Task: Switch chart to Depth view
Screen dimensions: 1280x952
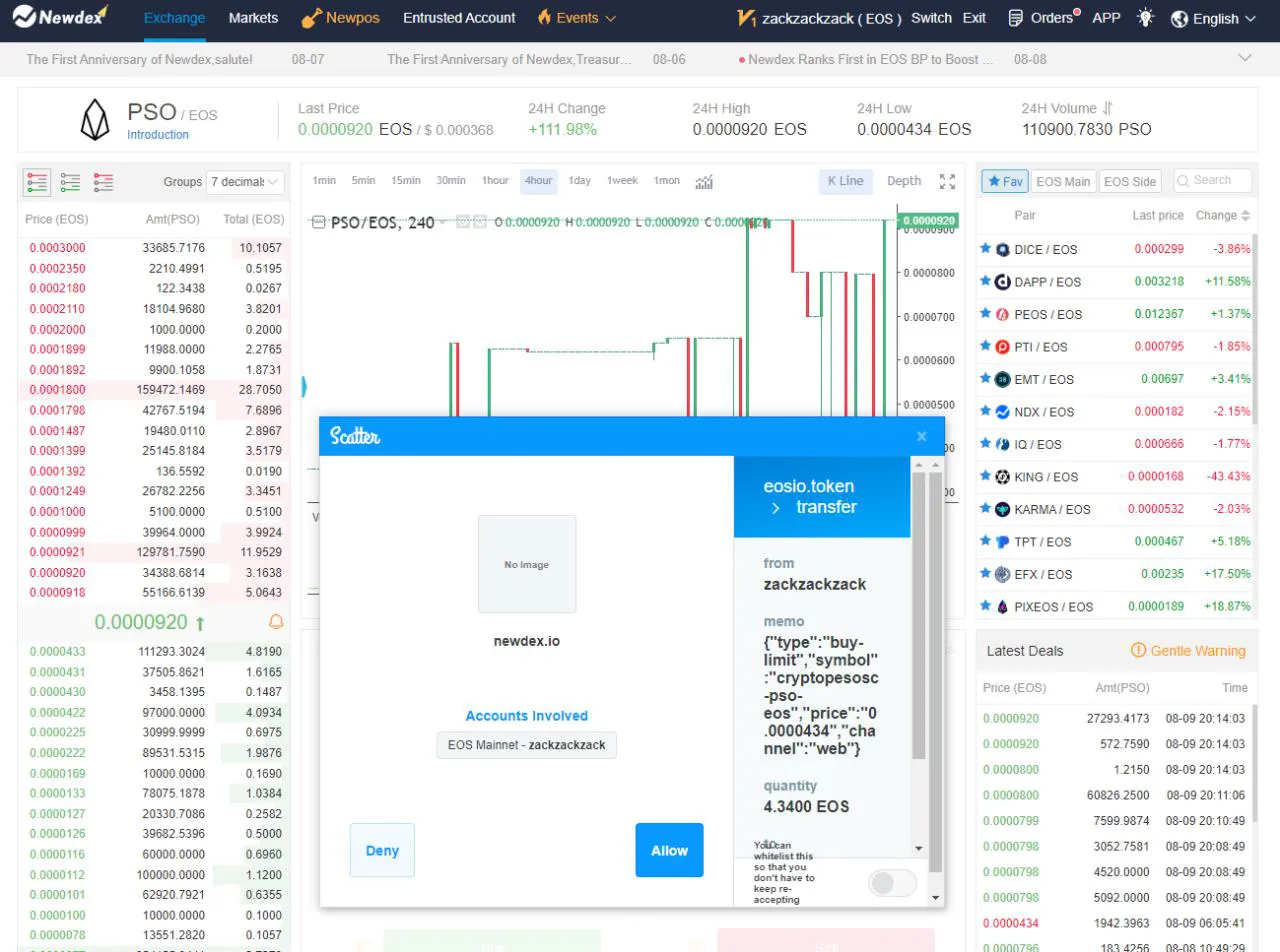Action: pos(904,181)
